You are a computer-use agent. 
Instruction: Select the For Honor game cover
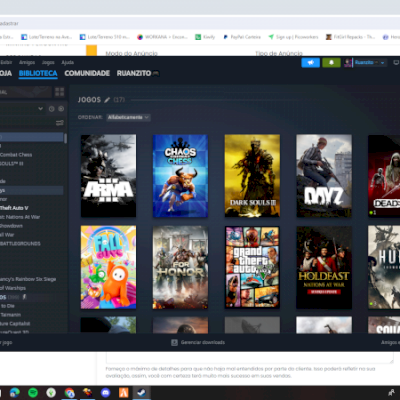pyautogui.click(x=180, y=267)
